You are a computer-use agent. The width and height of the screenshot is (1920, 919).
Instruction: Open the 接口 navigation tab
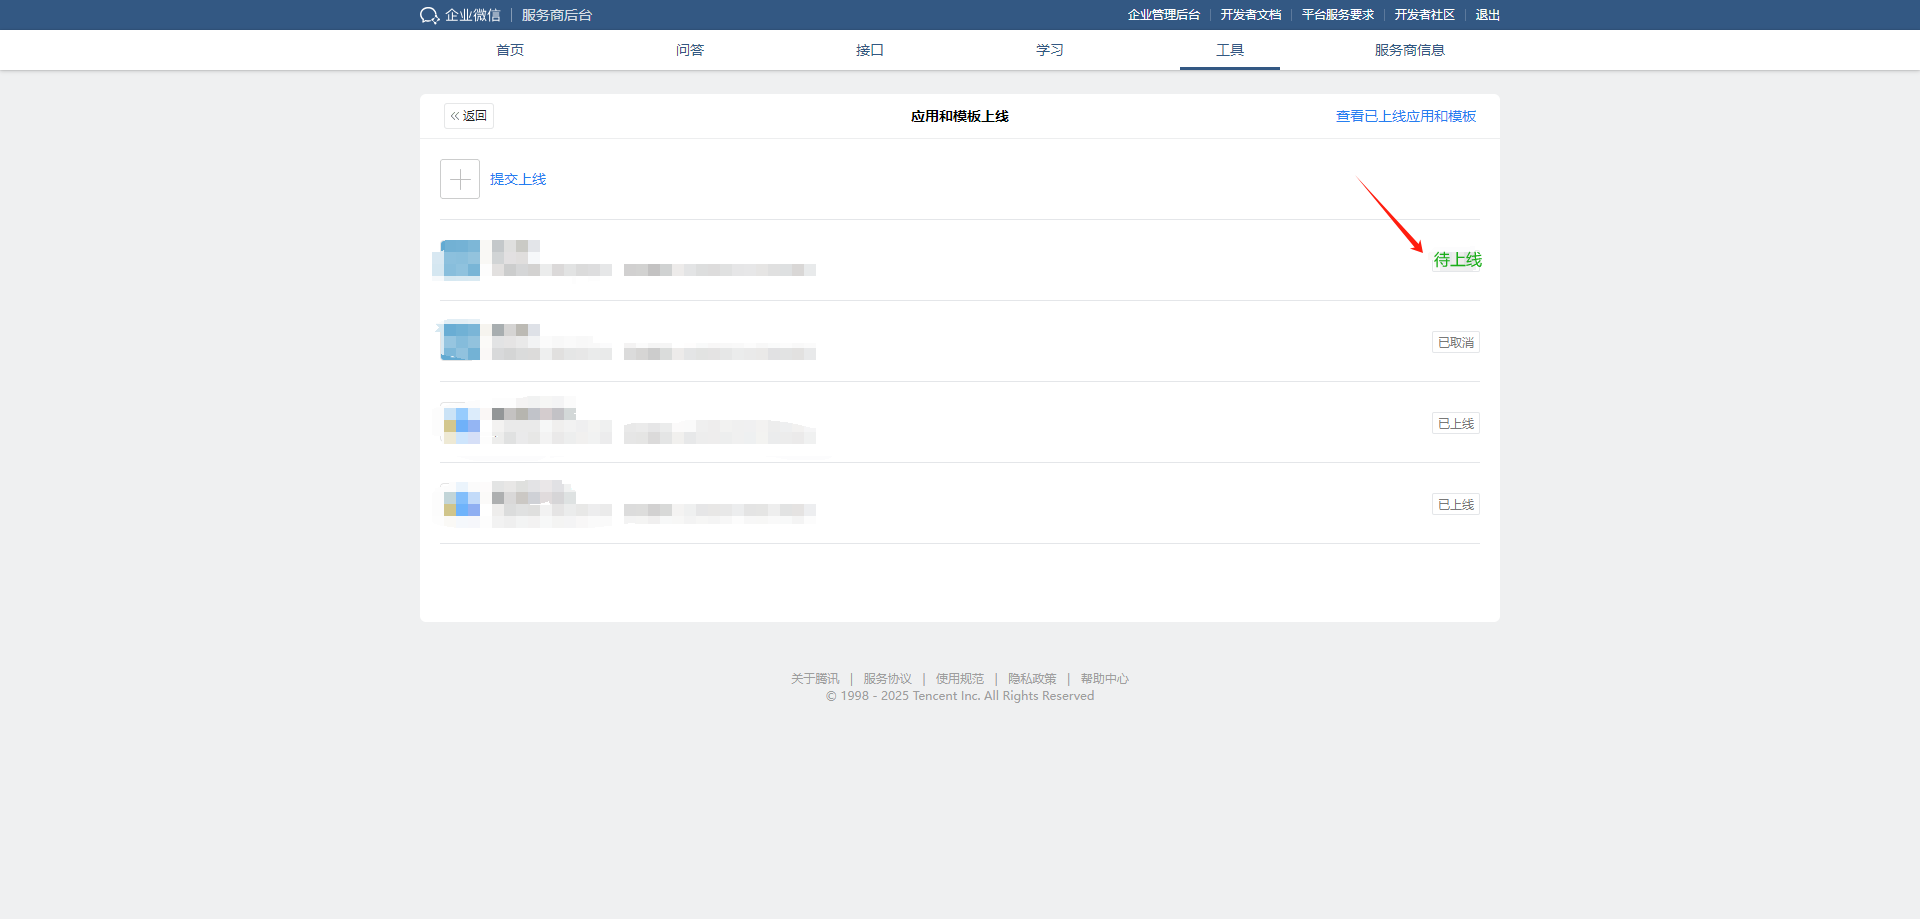(870, 50)
